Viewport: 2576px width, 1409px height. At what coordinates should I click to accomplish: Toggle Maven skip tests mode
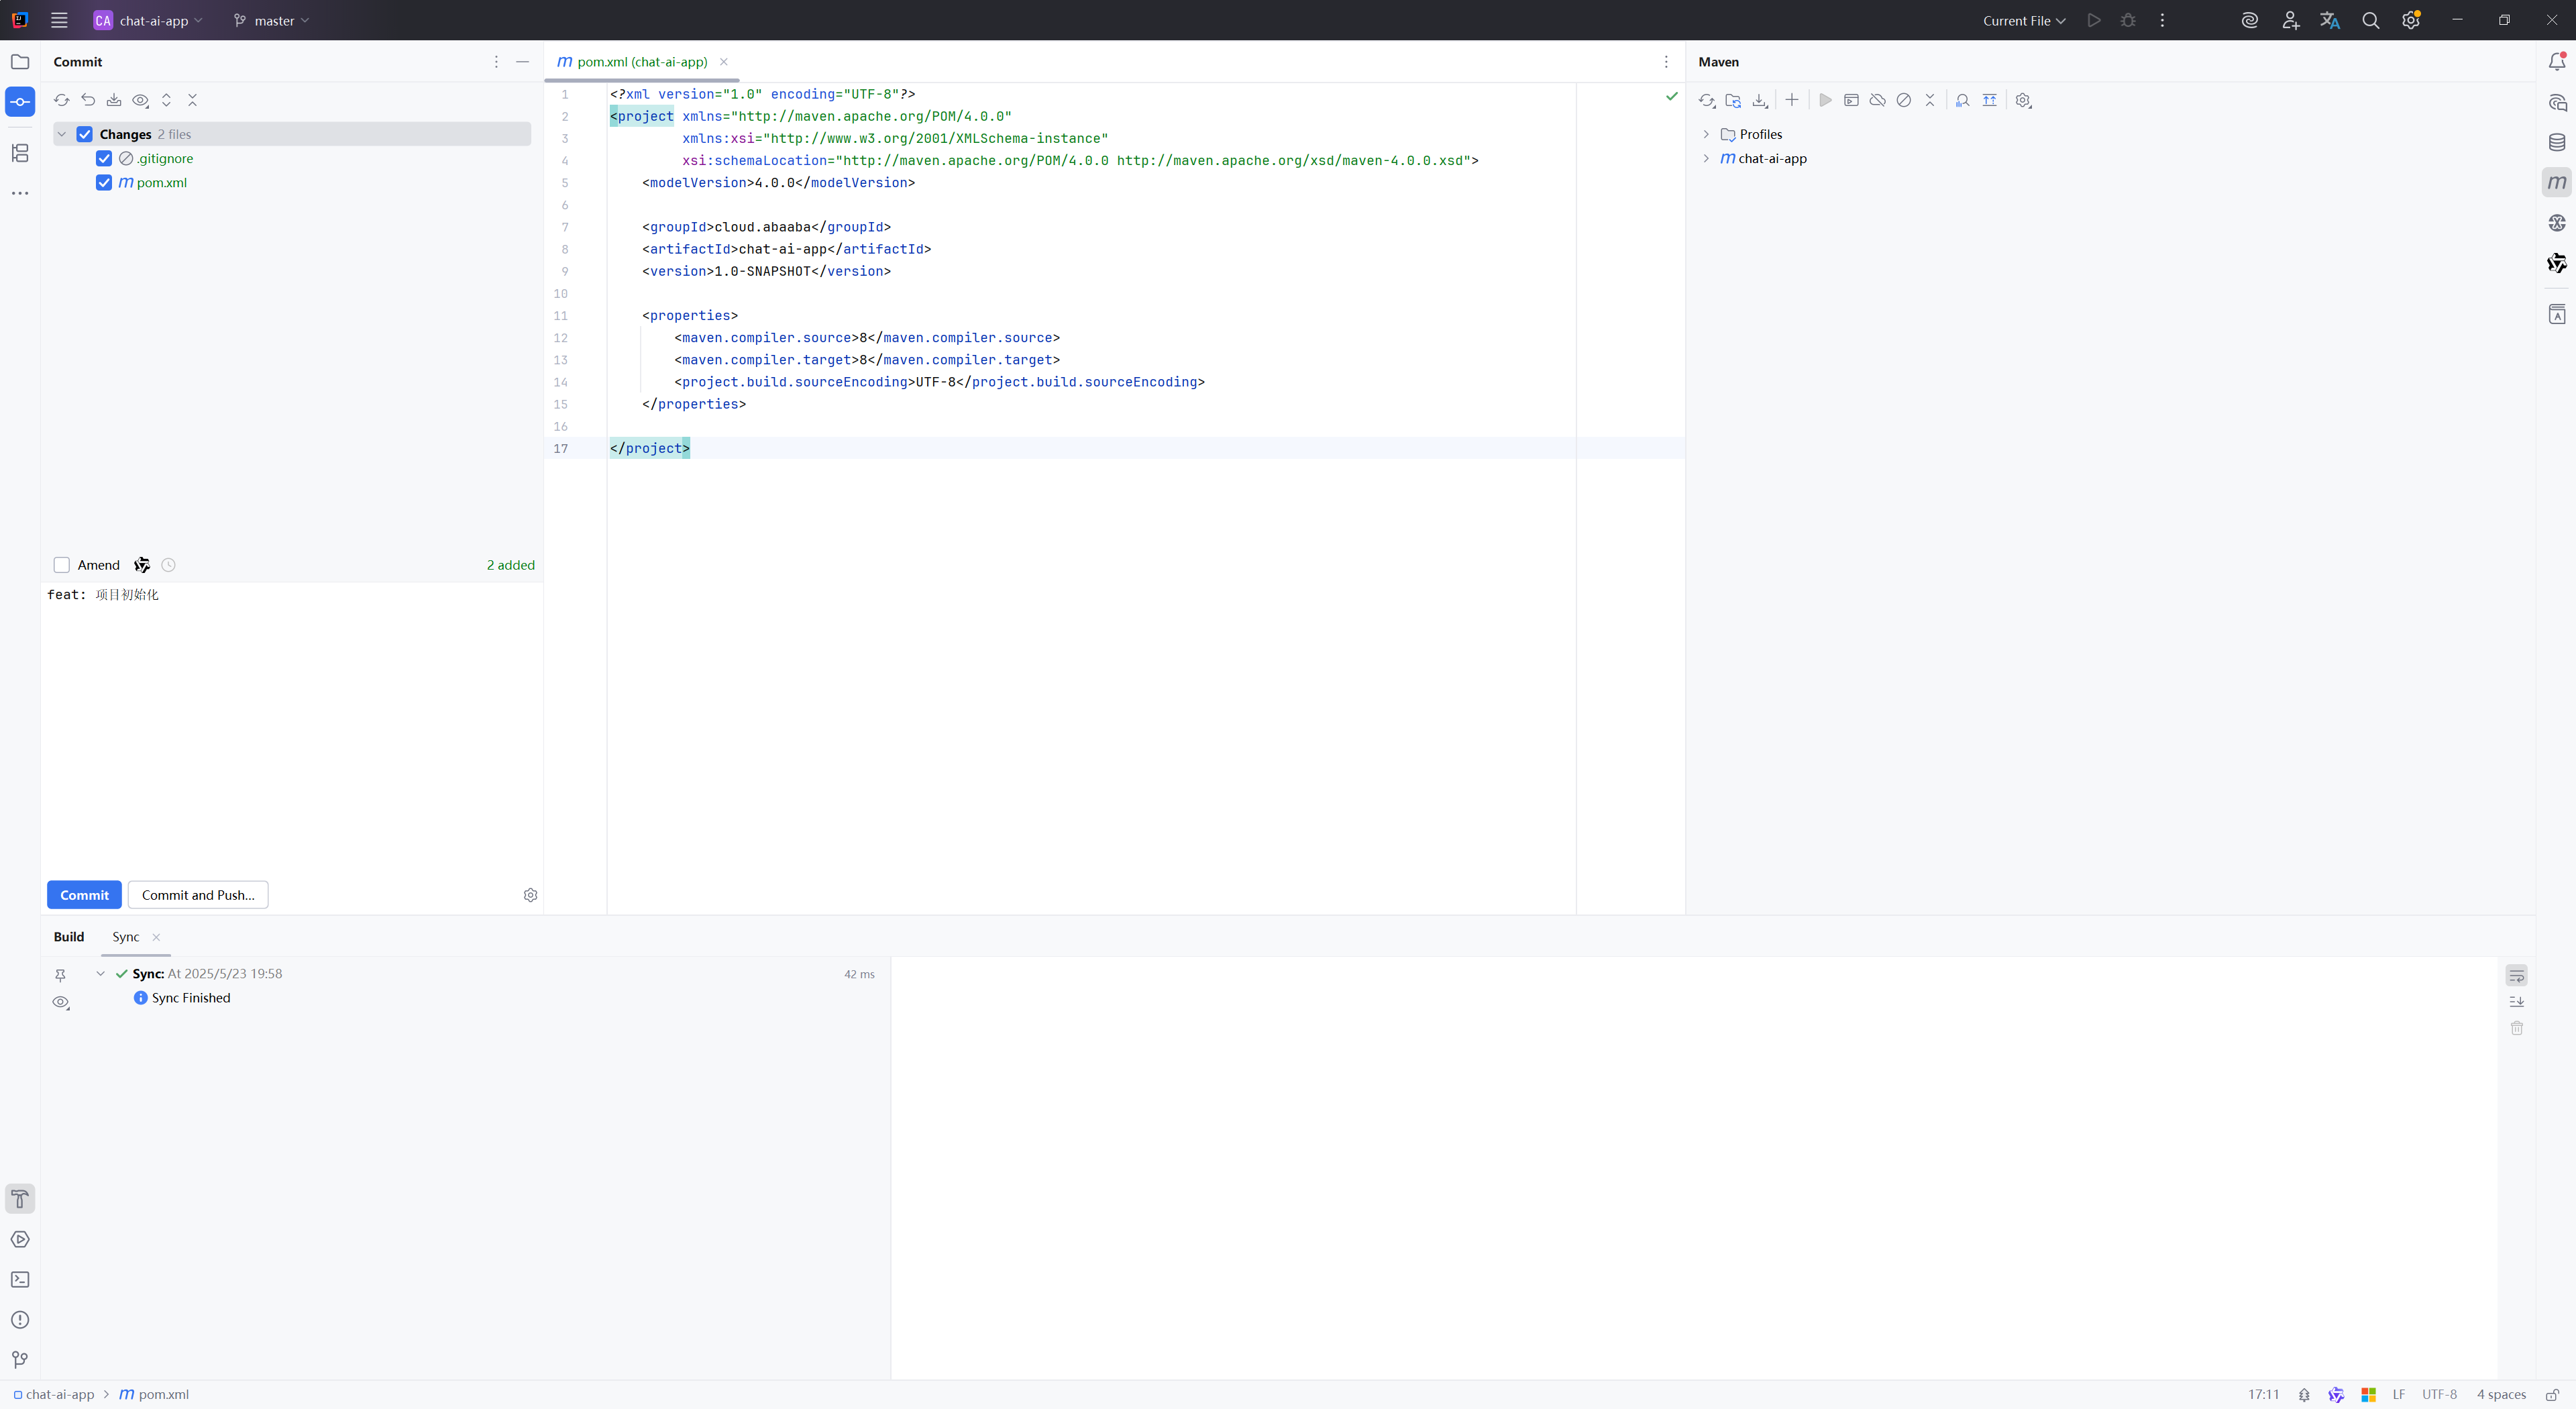[x=1904, y=100]
